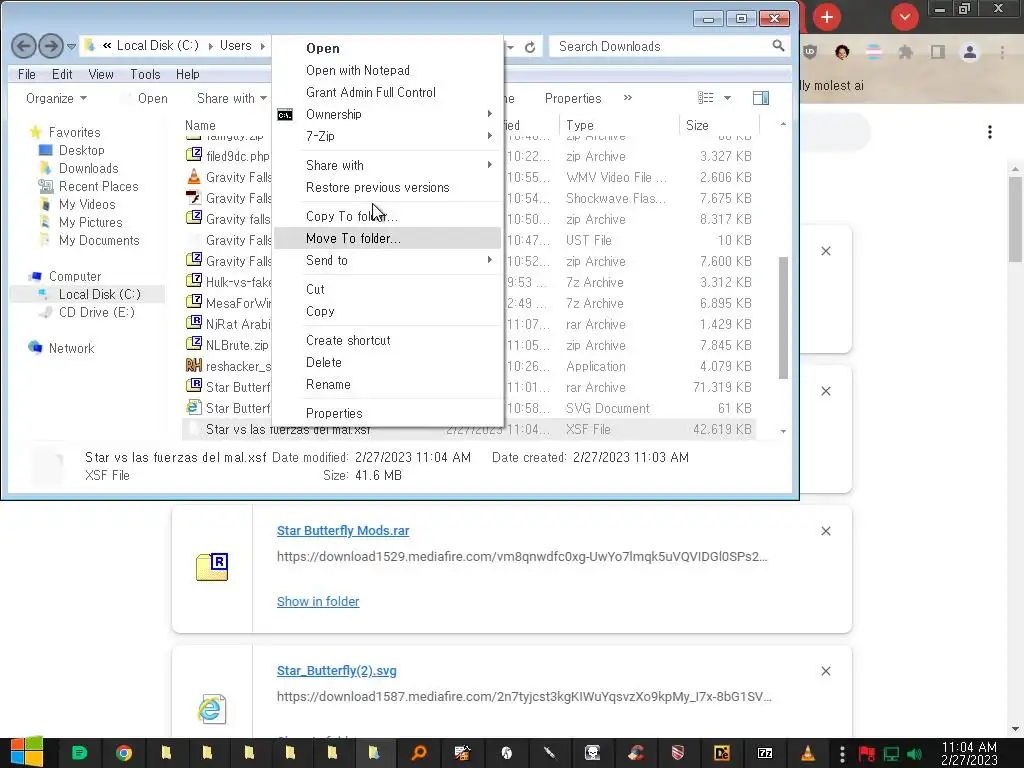
Task: Choose Delete from the context menu
Action: click(387, 362)
